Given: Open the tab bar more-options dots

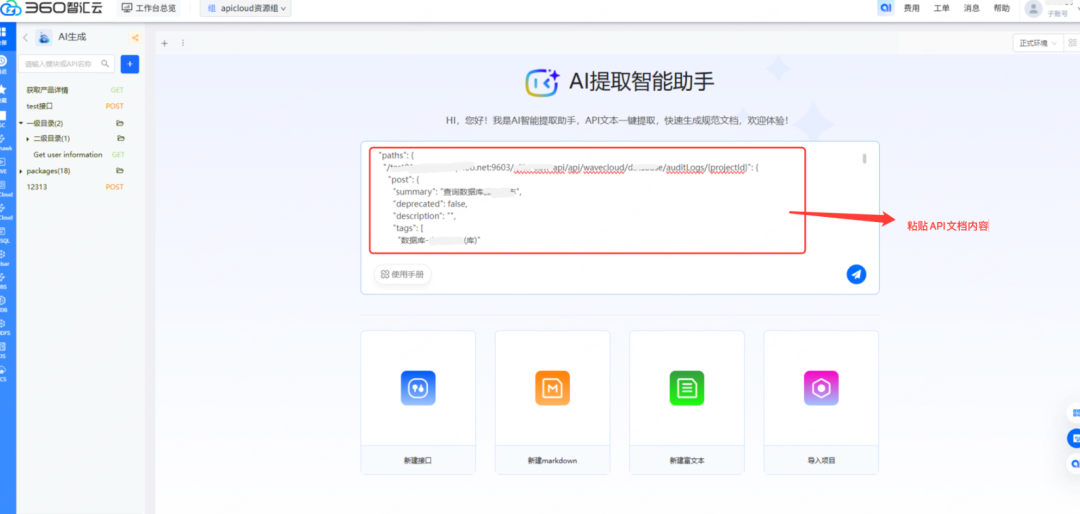Looking at the screenshot, I should coord(183,43).
